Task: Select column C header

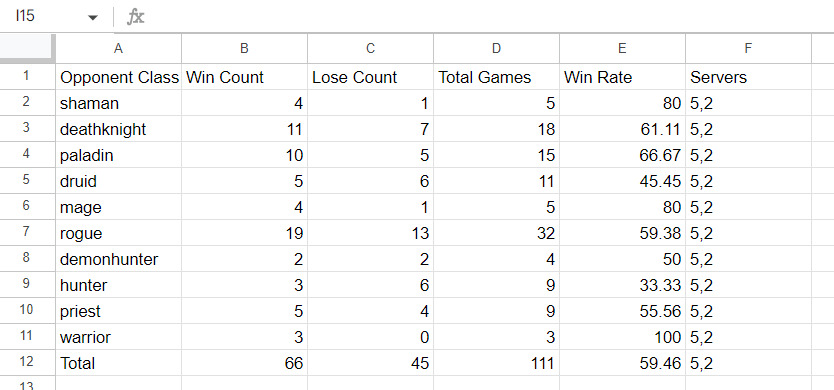Action: (x=371, y=49)
